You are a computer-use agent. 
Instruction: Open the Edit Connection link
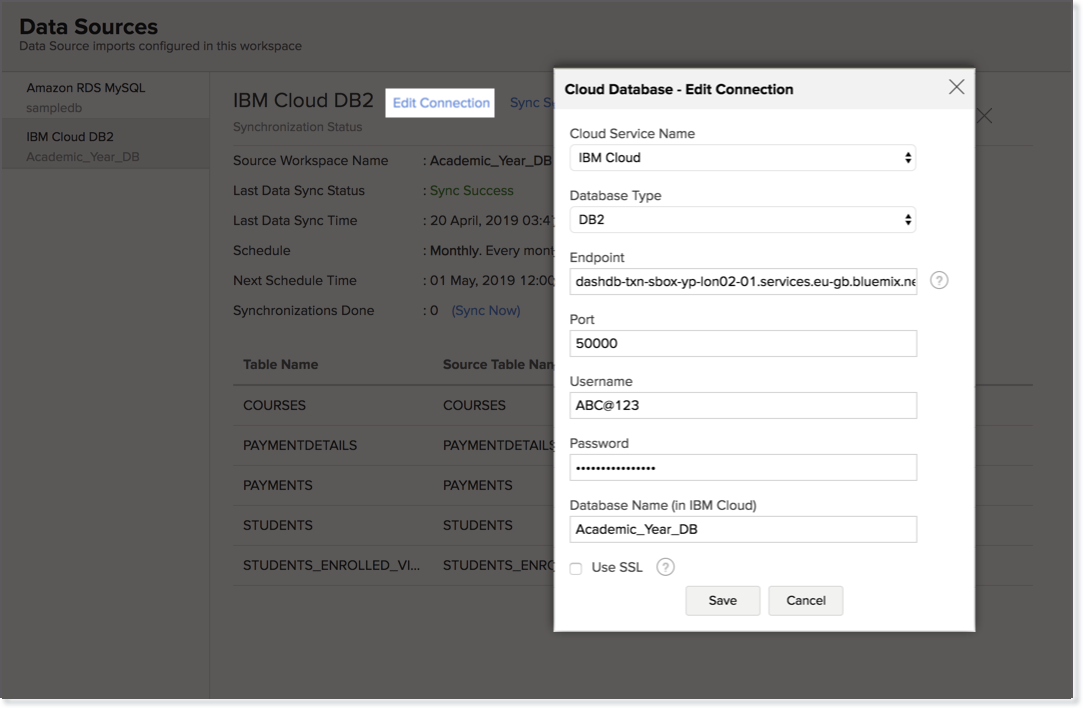441,103
